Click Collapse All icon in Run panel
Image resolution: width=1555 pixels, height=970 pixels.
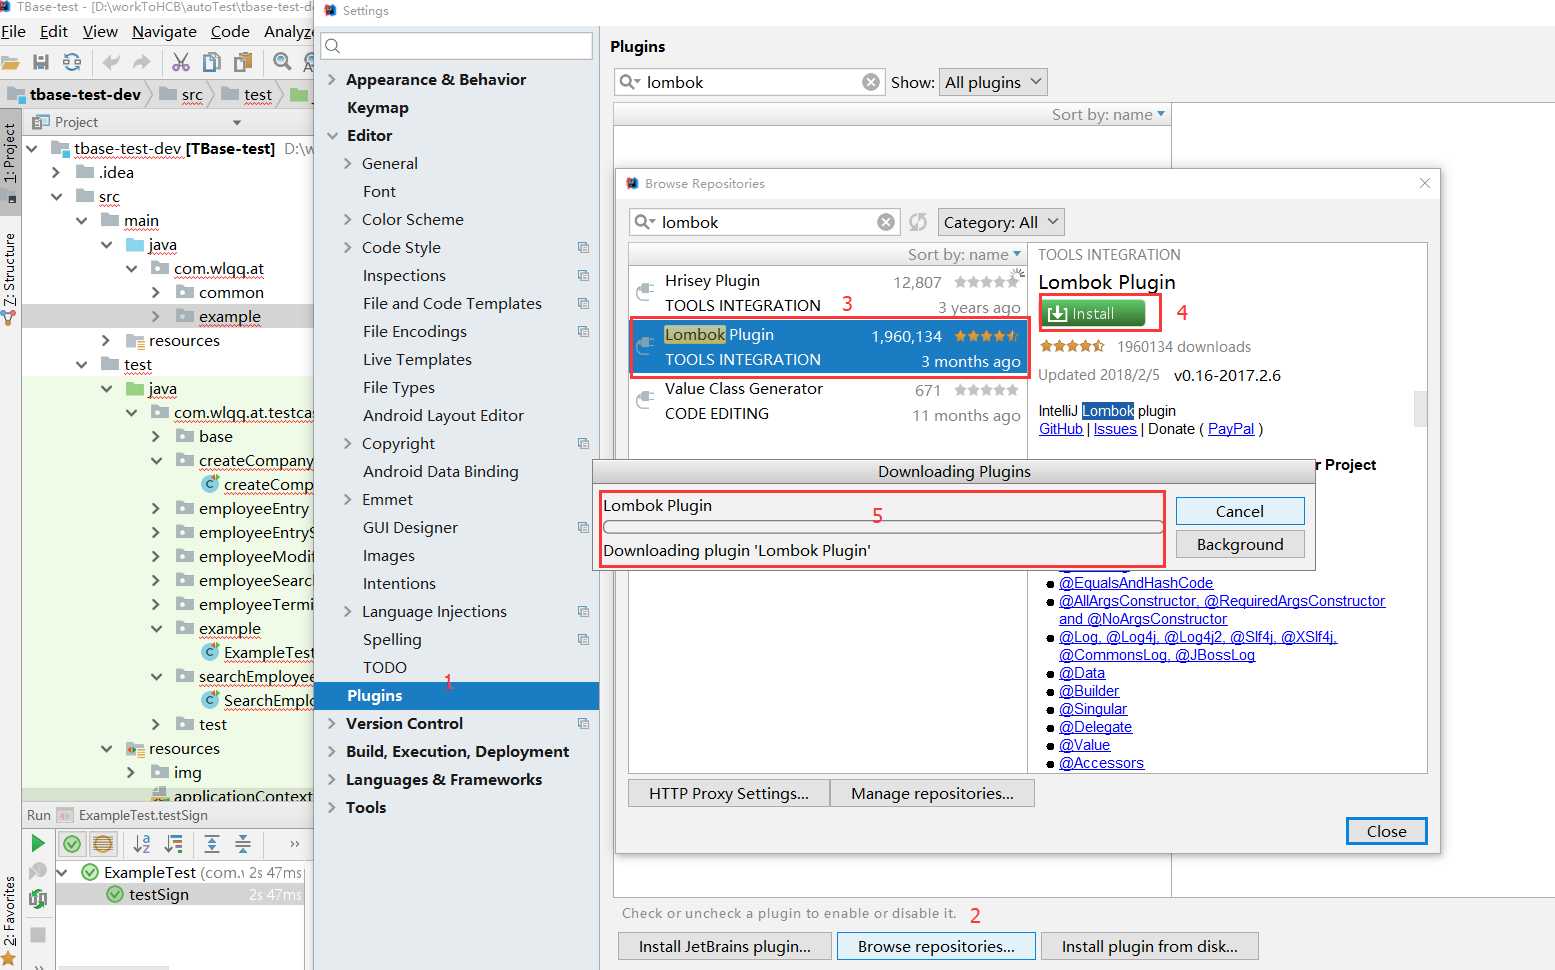coord(243,844)
